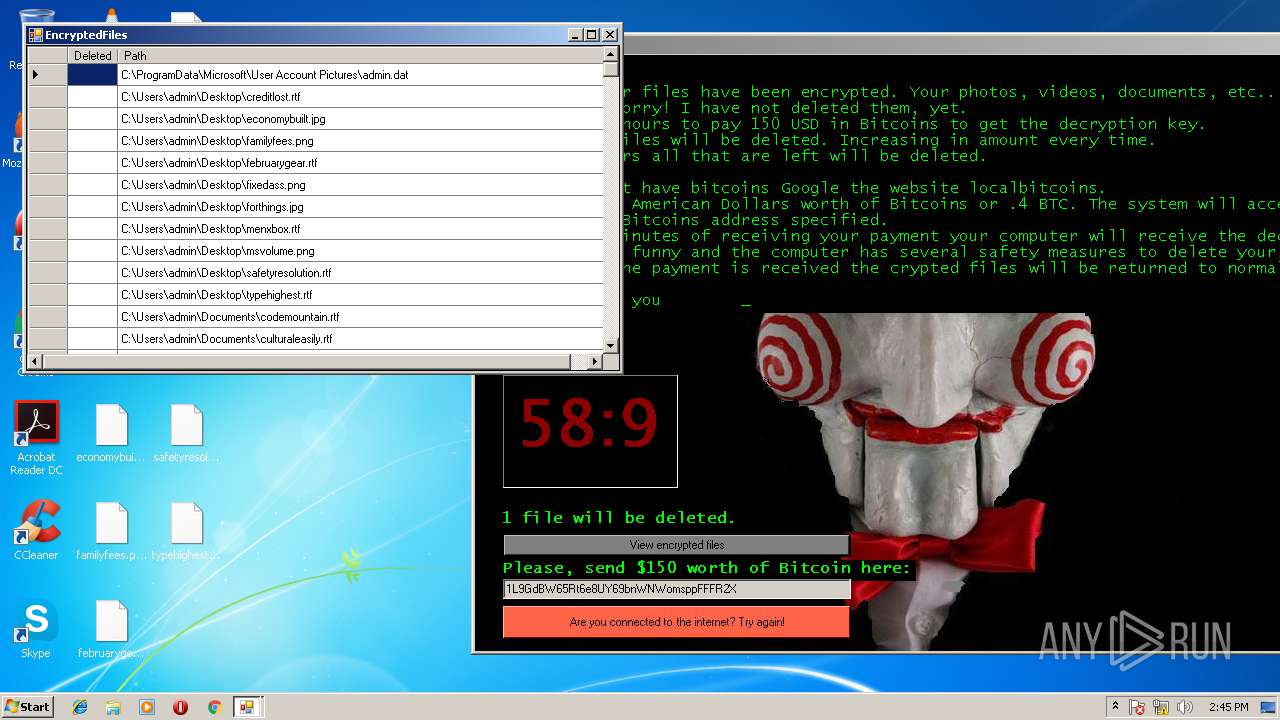The height and width of the screenshot is (720, 1280).
Task: Select the active ransomware app taskbar button
Action: coord(246,707)
